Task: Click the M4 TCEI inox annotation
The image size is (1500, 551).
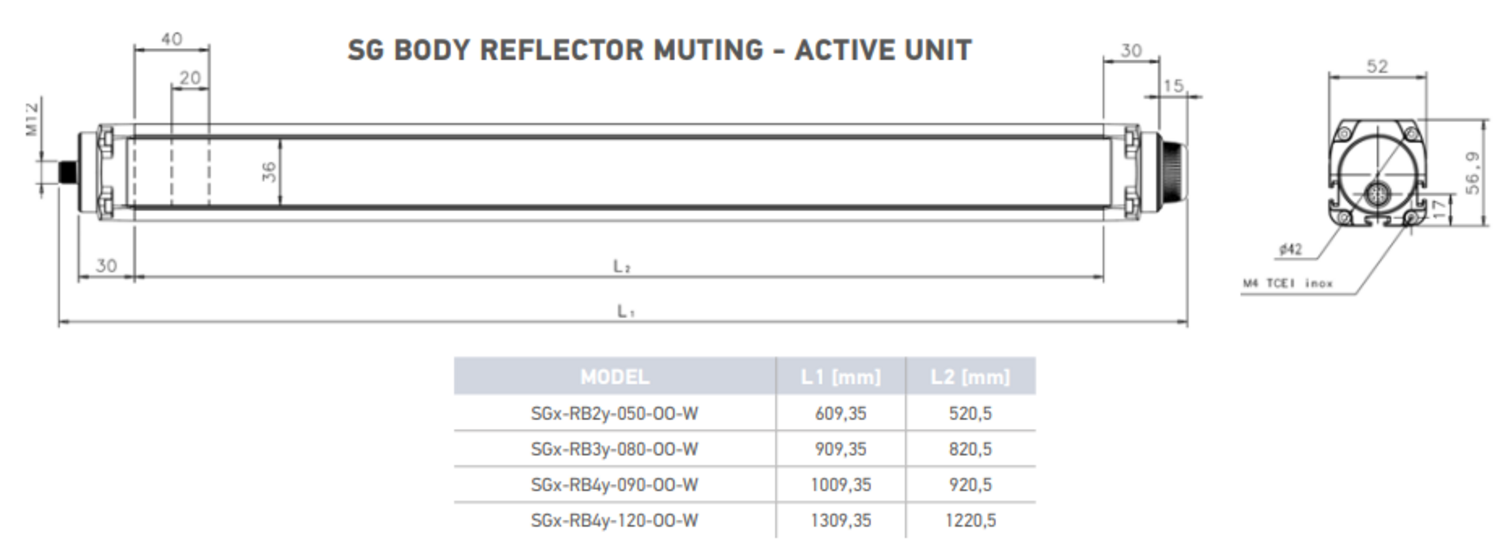Action: coord(1287,284)
